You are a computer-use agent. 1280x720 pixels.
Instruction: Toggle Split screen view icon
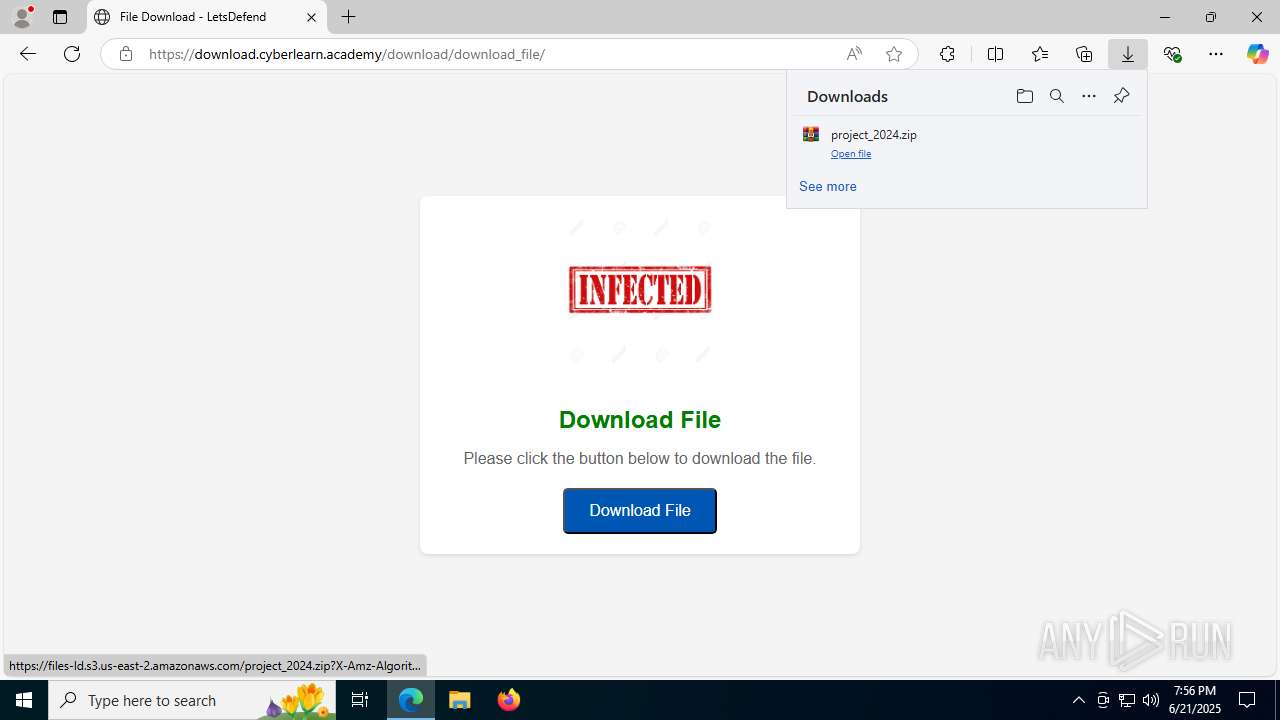tap(995, 54)
